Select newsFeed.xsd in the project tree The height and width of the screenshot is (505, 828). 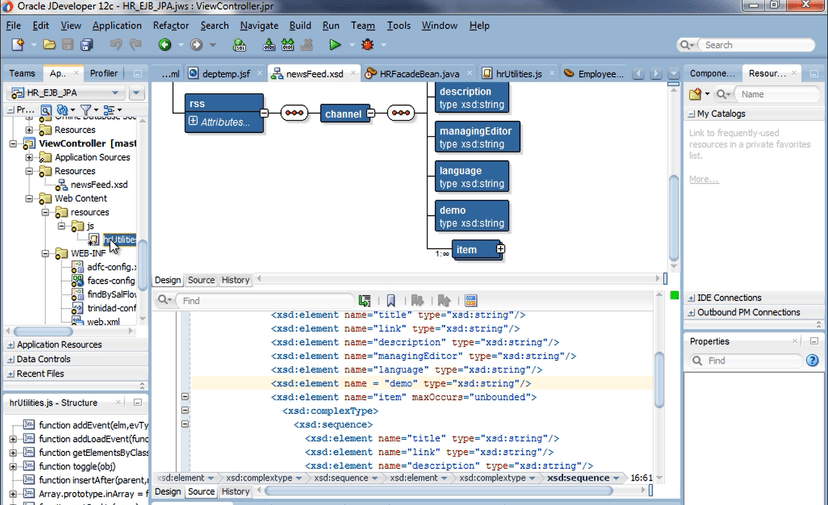coord(99,184)
